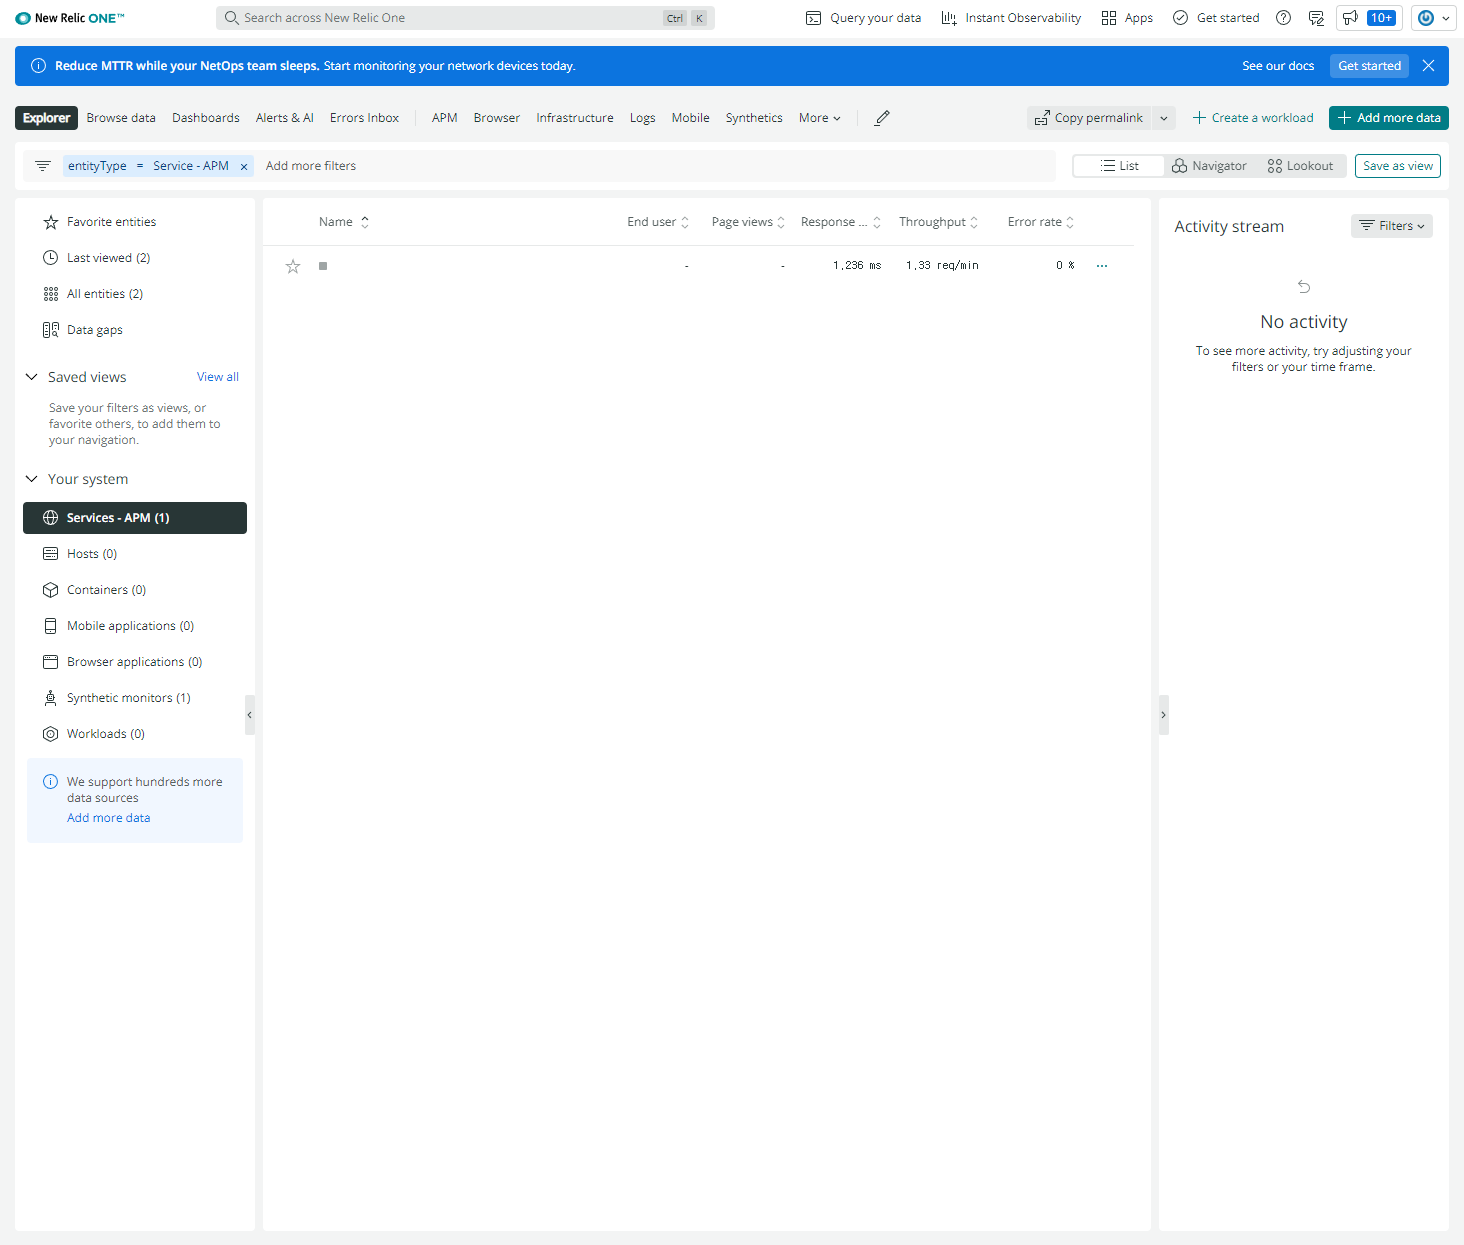1464x1245 pixels.
Task: Click Copy permalink button
Action: tap(1089, 118)
